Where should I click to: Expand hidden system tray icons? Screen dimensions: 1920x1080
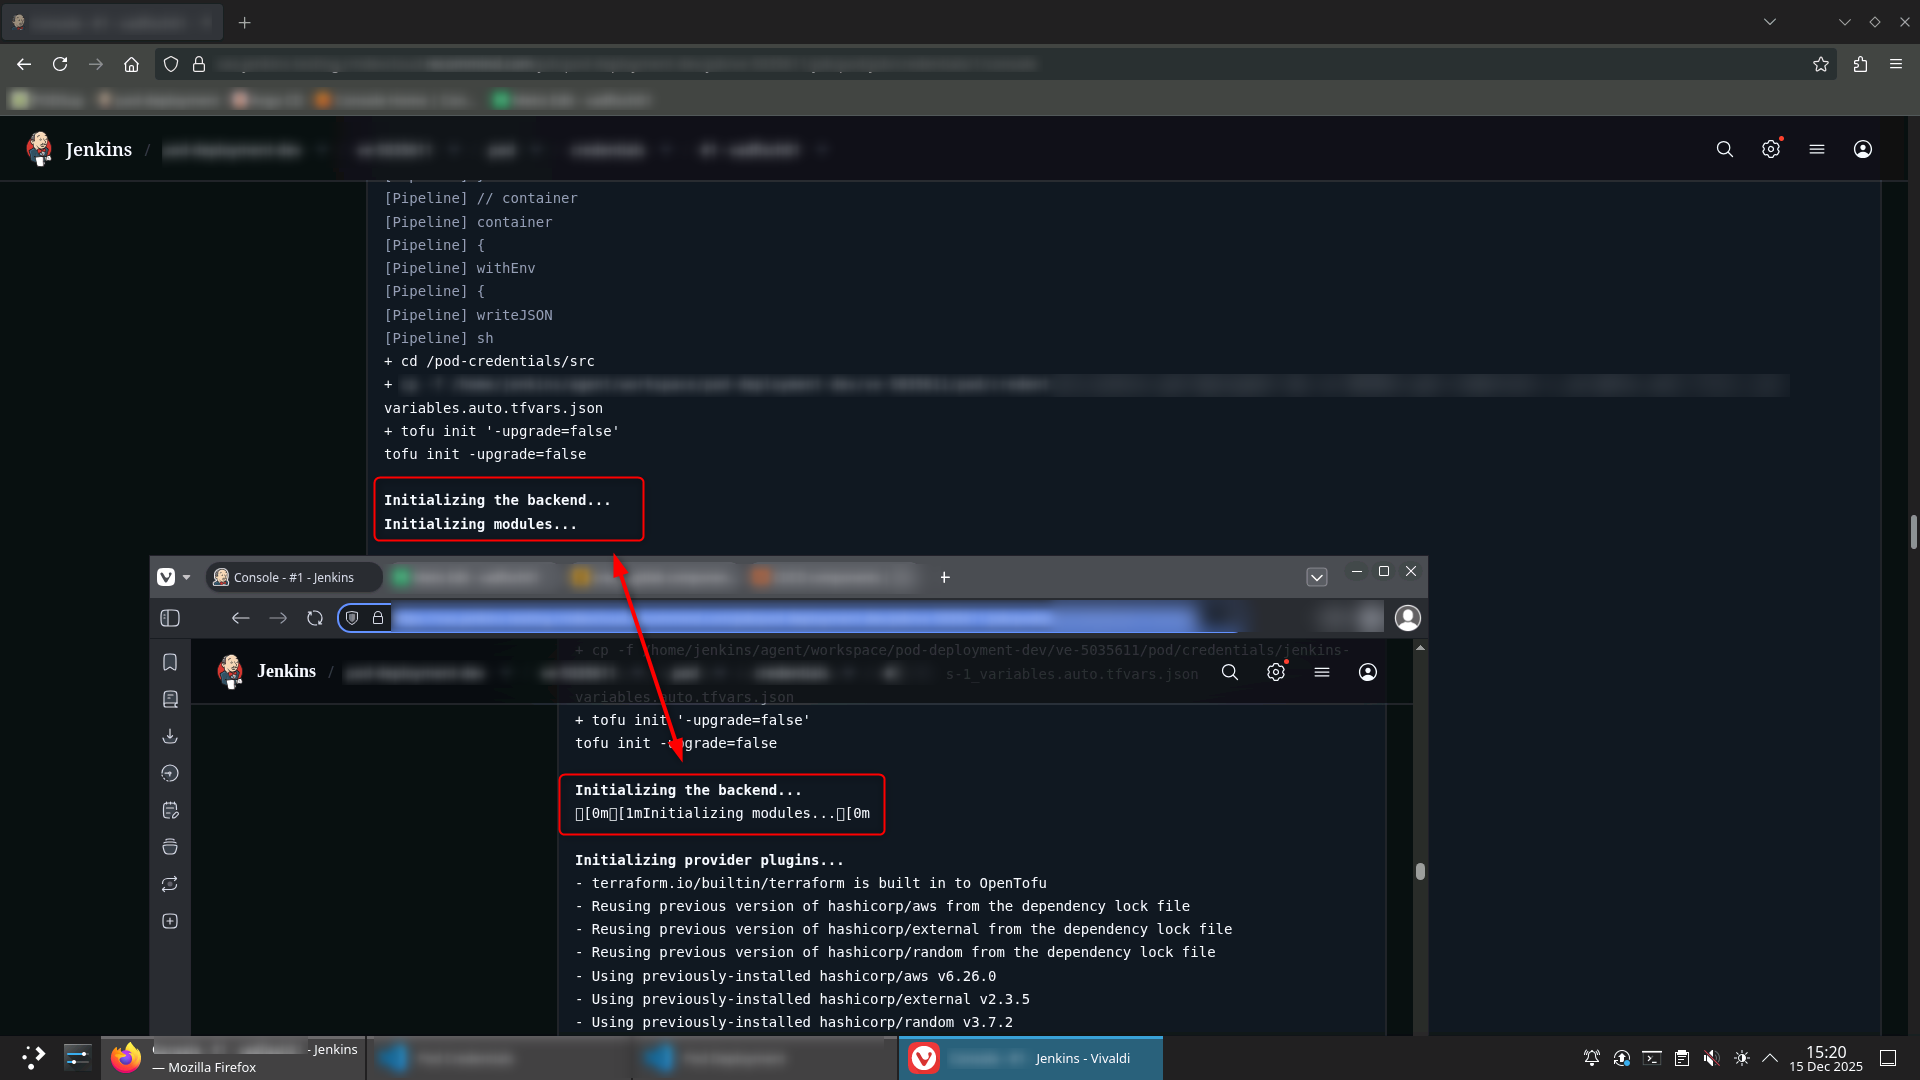click(x=1770, y=1058)
